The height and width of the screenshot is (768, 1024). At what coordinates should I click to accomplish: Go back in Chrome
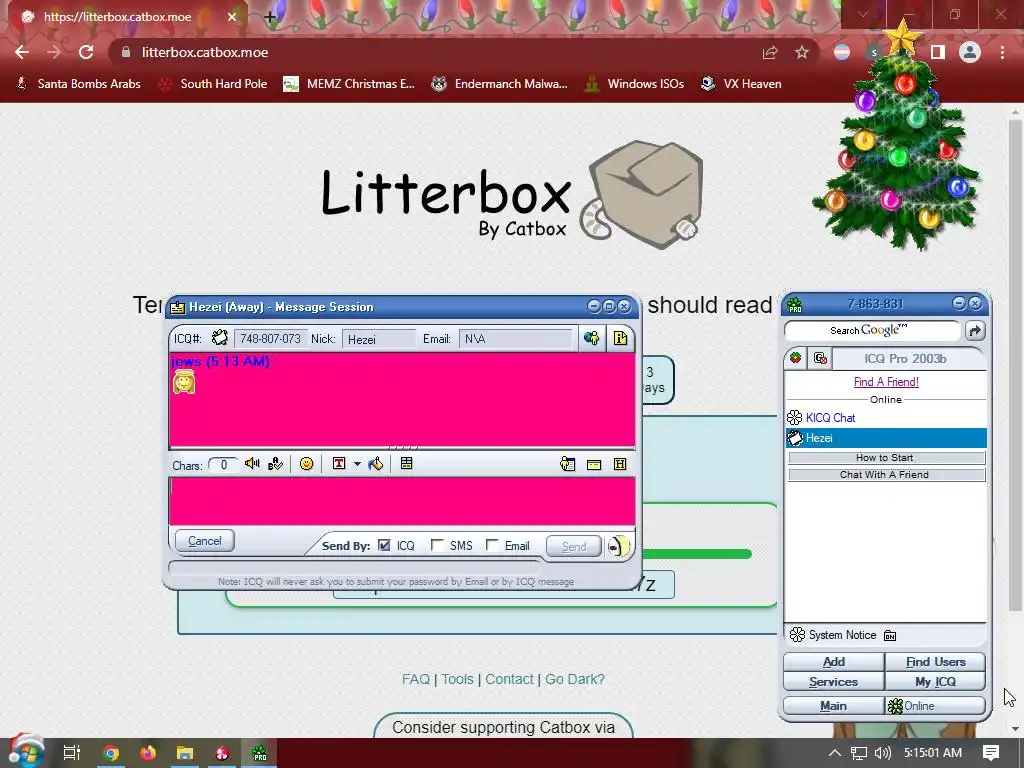click(22, 52)
